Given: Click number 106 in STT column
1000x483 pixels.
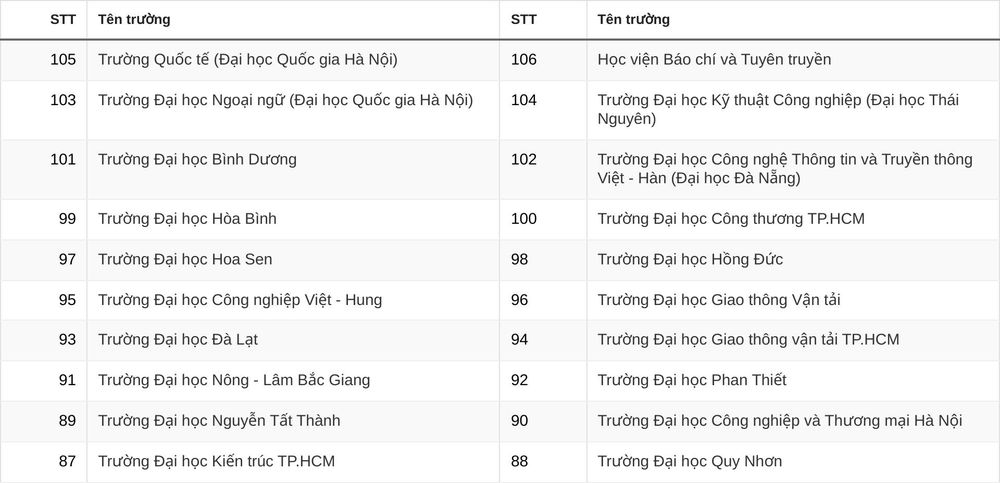Looking at the screenshot, I should click(524, 59).
